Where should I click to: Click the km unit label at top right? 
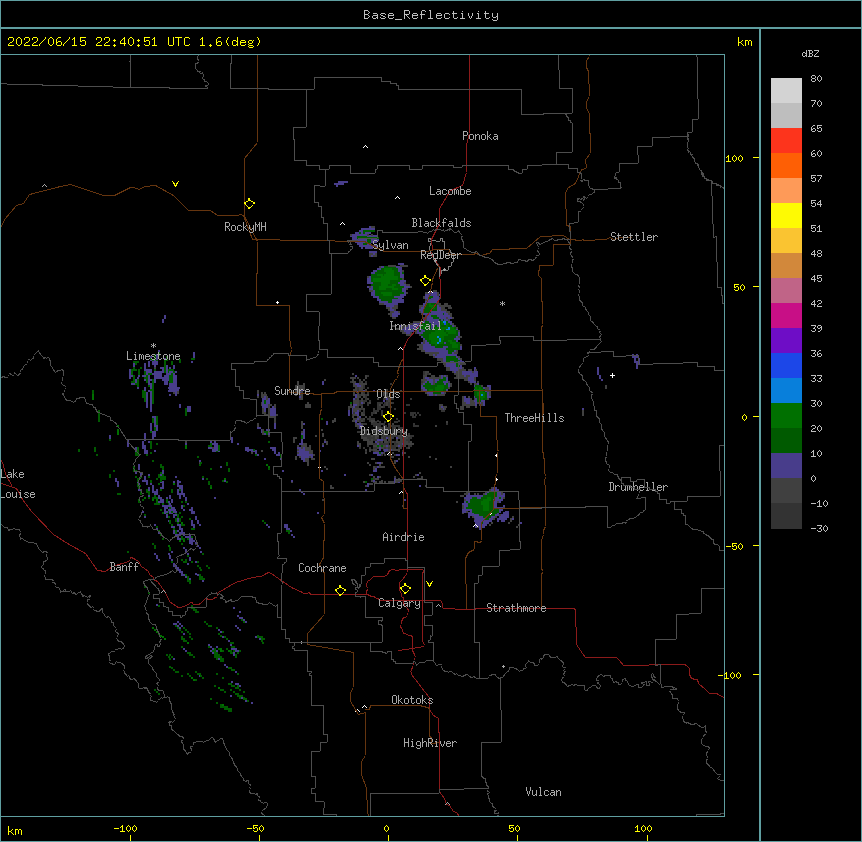click(x=744, y=42)
